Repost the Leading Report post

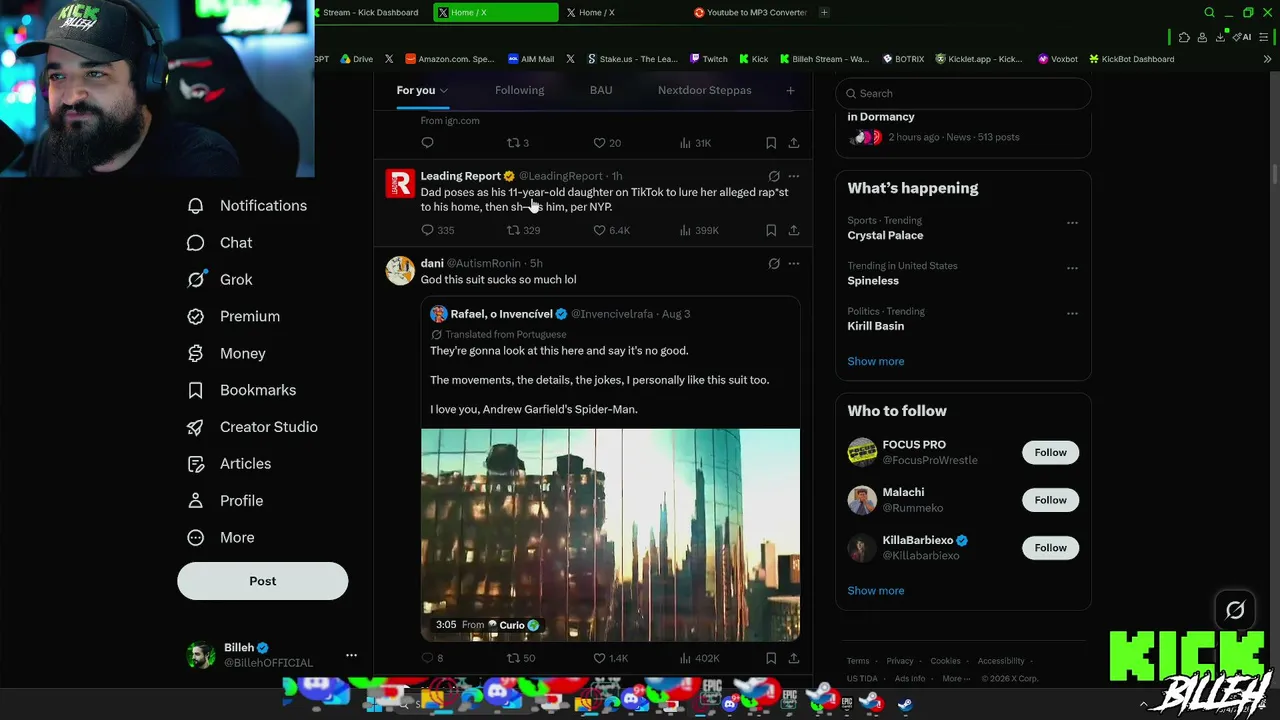pyautogui.click(x=523, y=230)
